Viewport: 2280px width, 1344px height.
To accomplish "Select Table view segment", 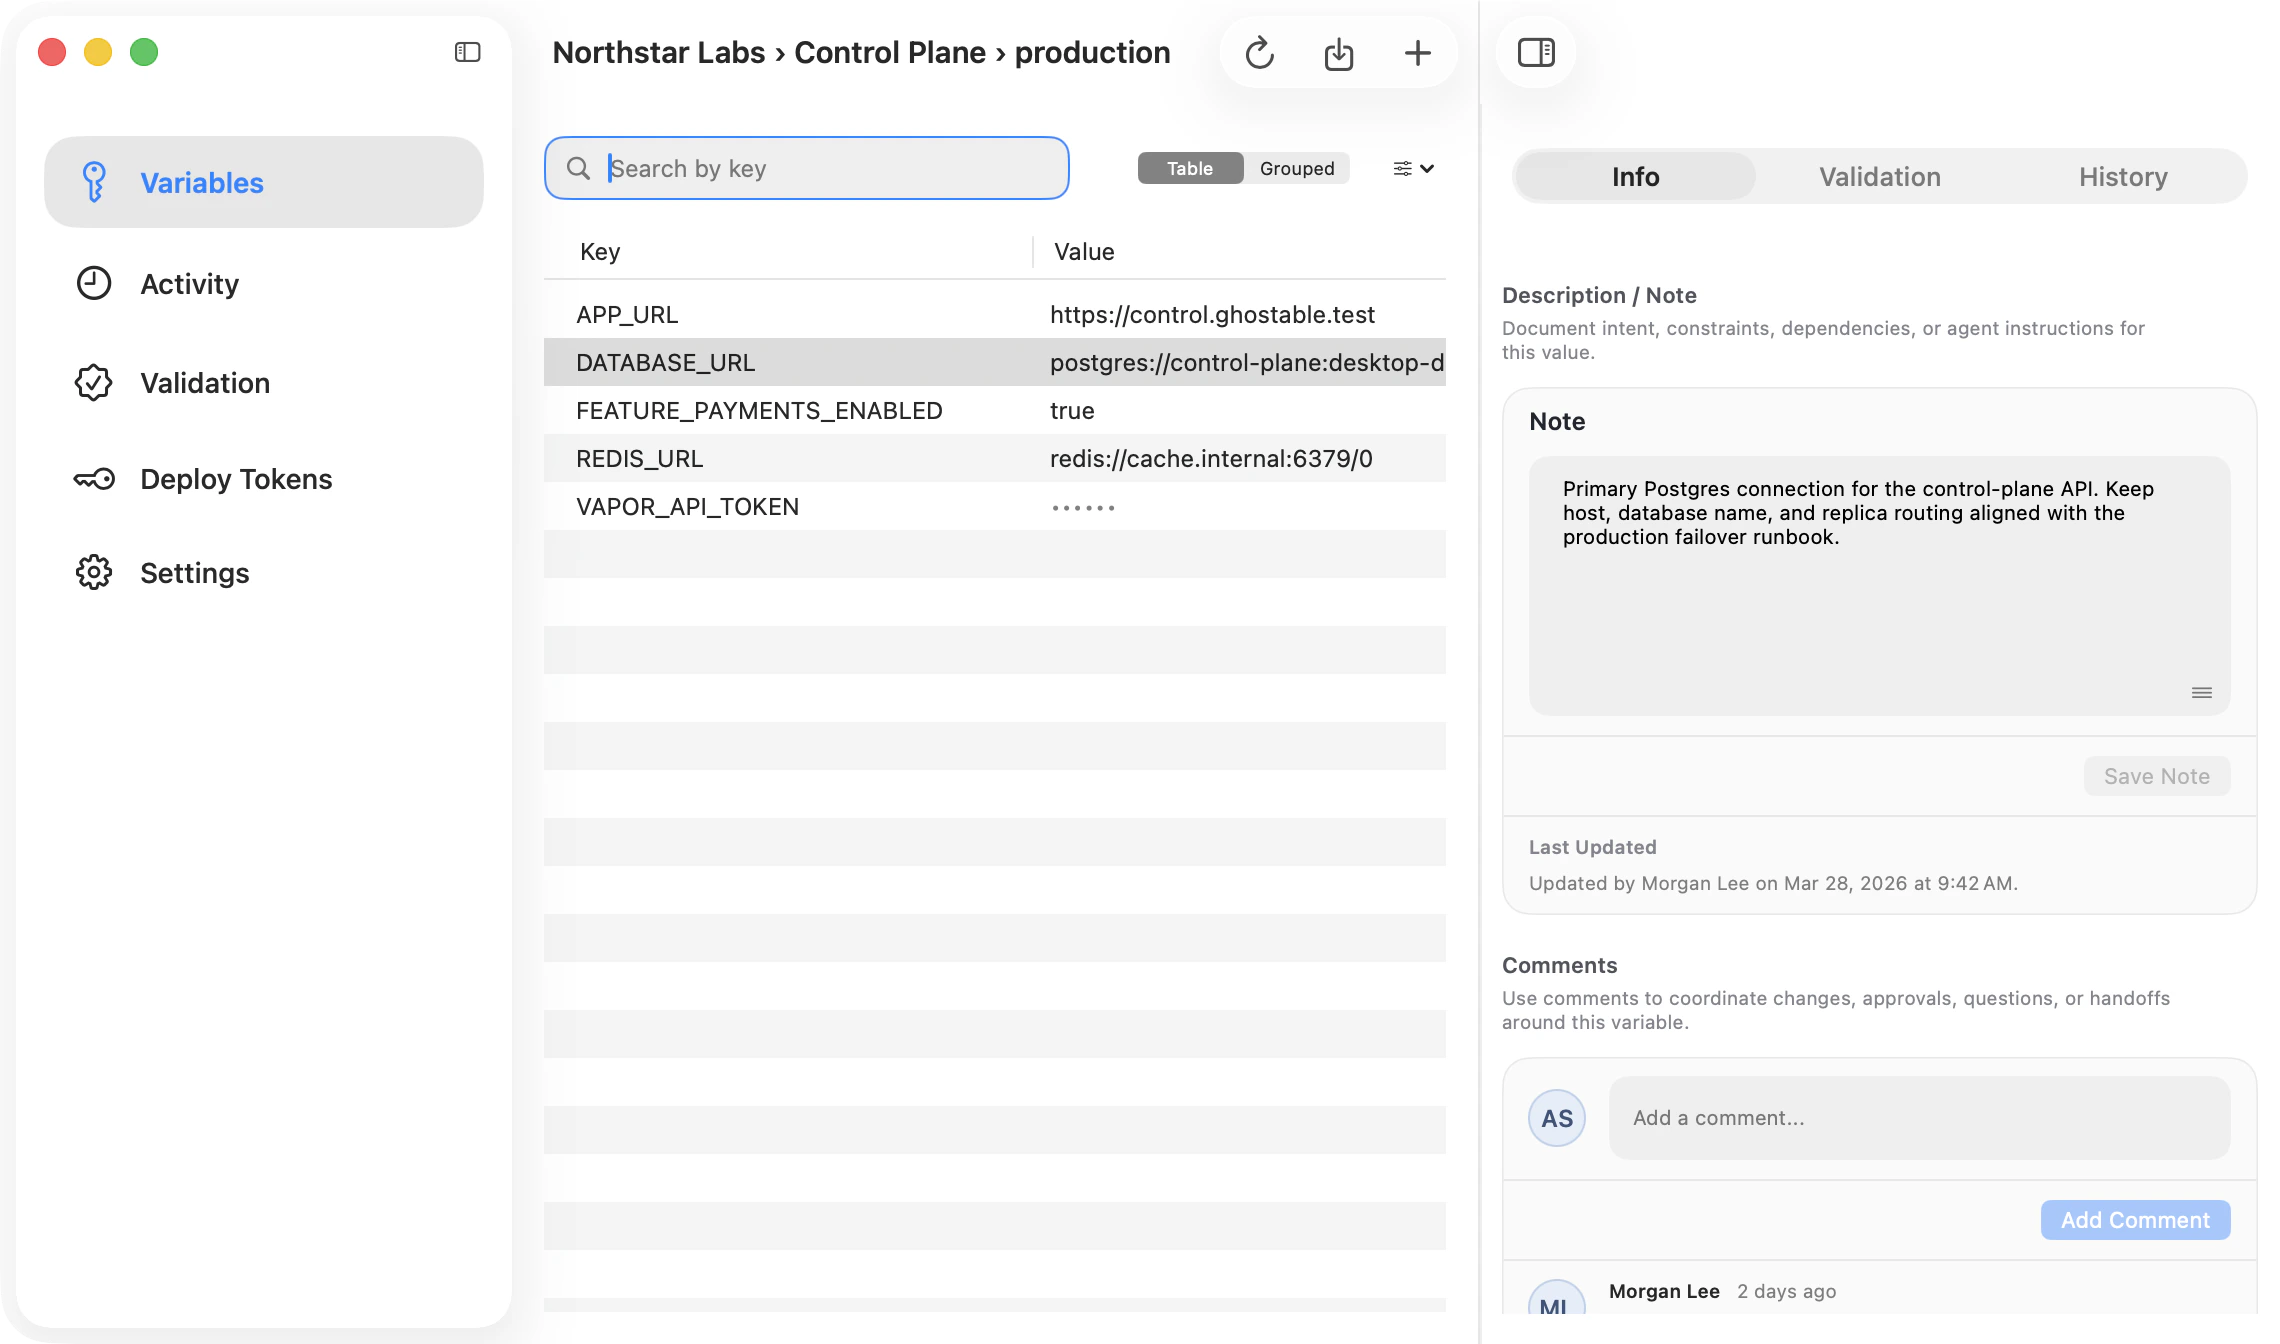I will point(1189,168).
